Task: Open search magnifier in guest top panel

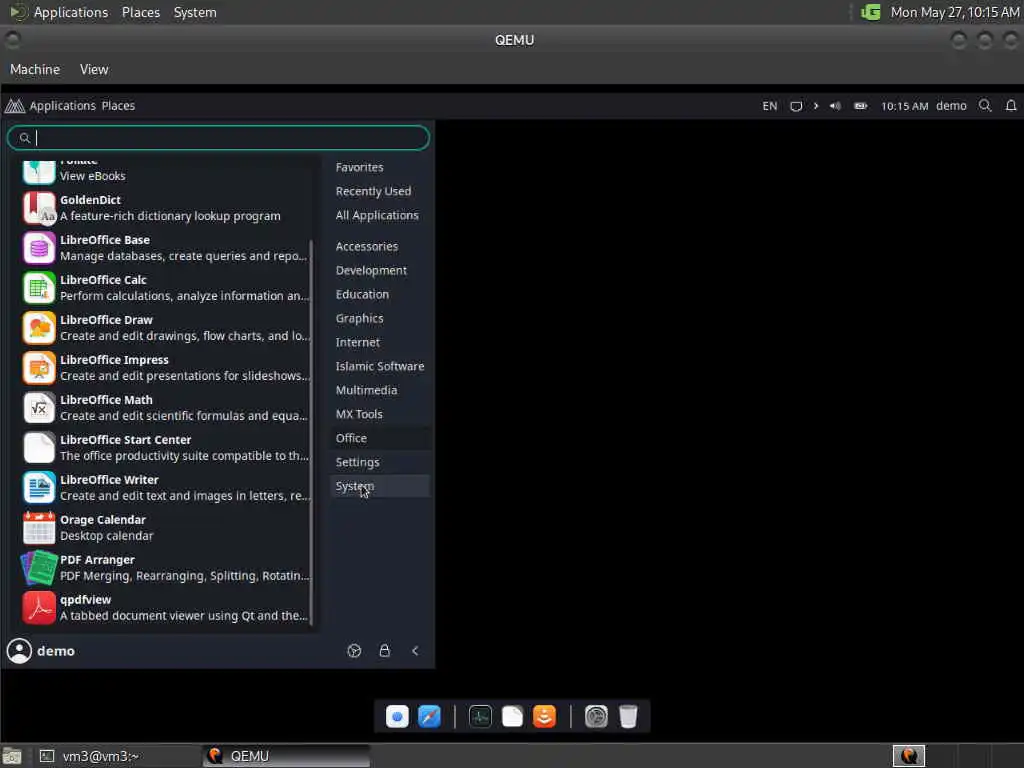Action: pos(985,106)
